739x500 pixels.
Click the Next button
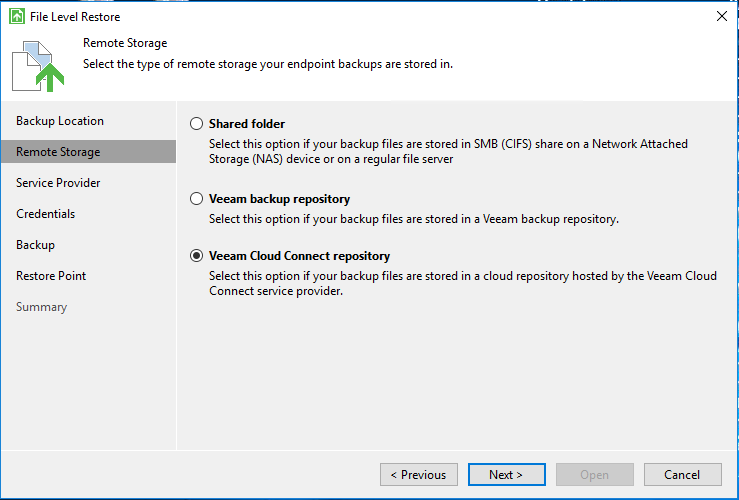507,475
